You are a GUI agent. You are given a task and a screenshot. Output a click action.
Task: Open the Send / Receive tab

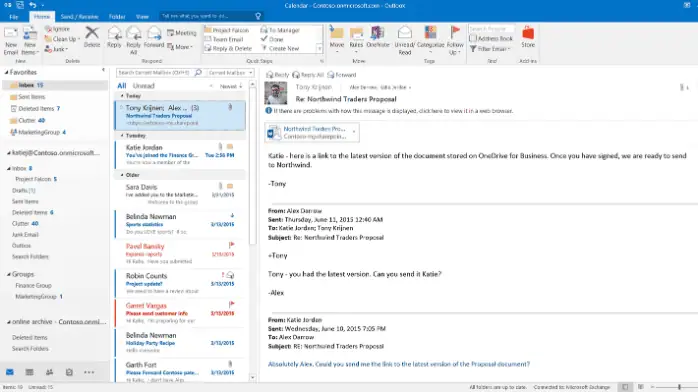click(79, 16)
